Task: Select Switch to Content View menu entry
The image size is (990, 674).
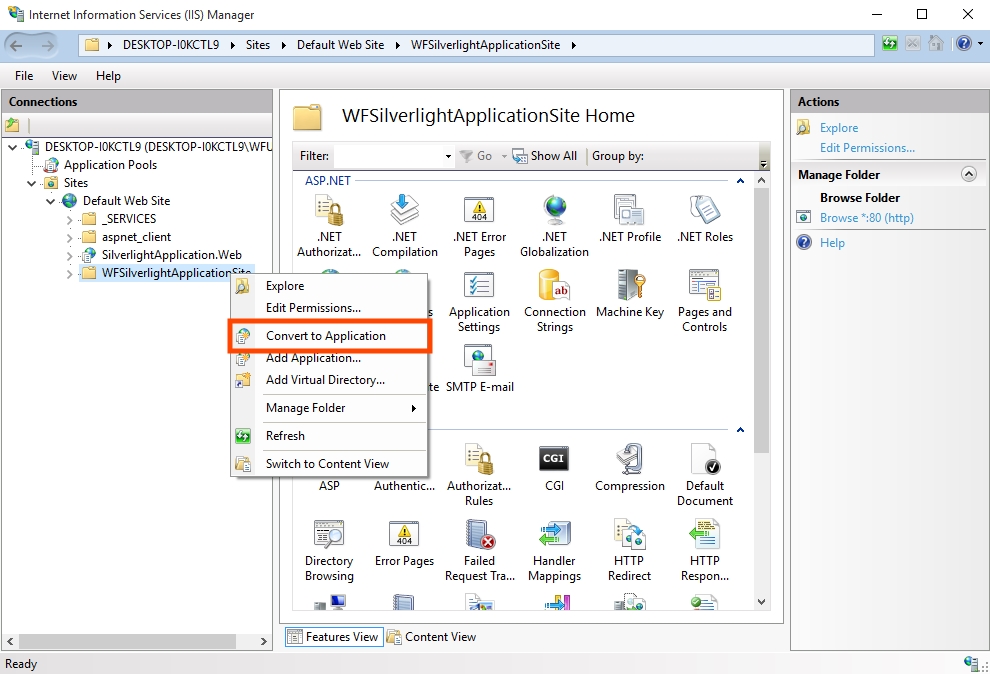Action: [327, 464]
